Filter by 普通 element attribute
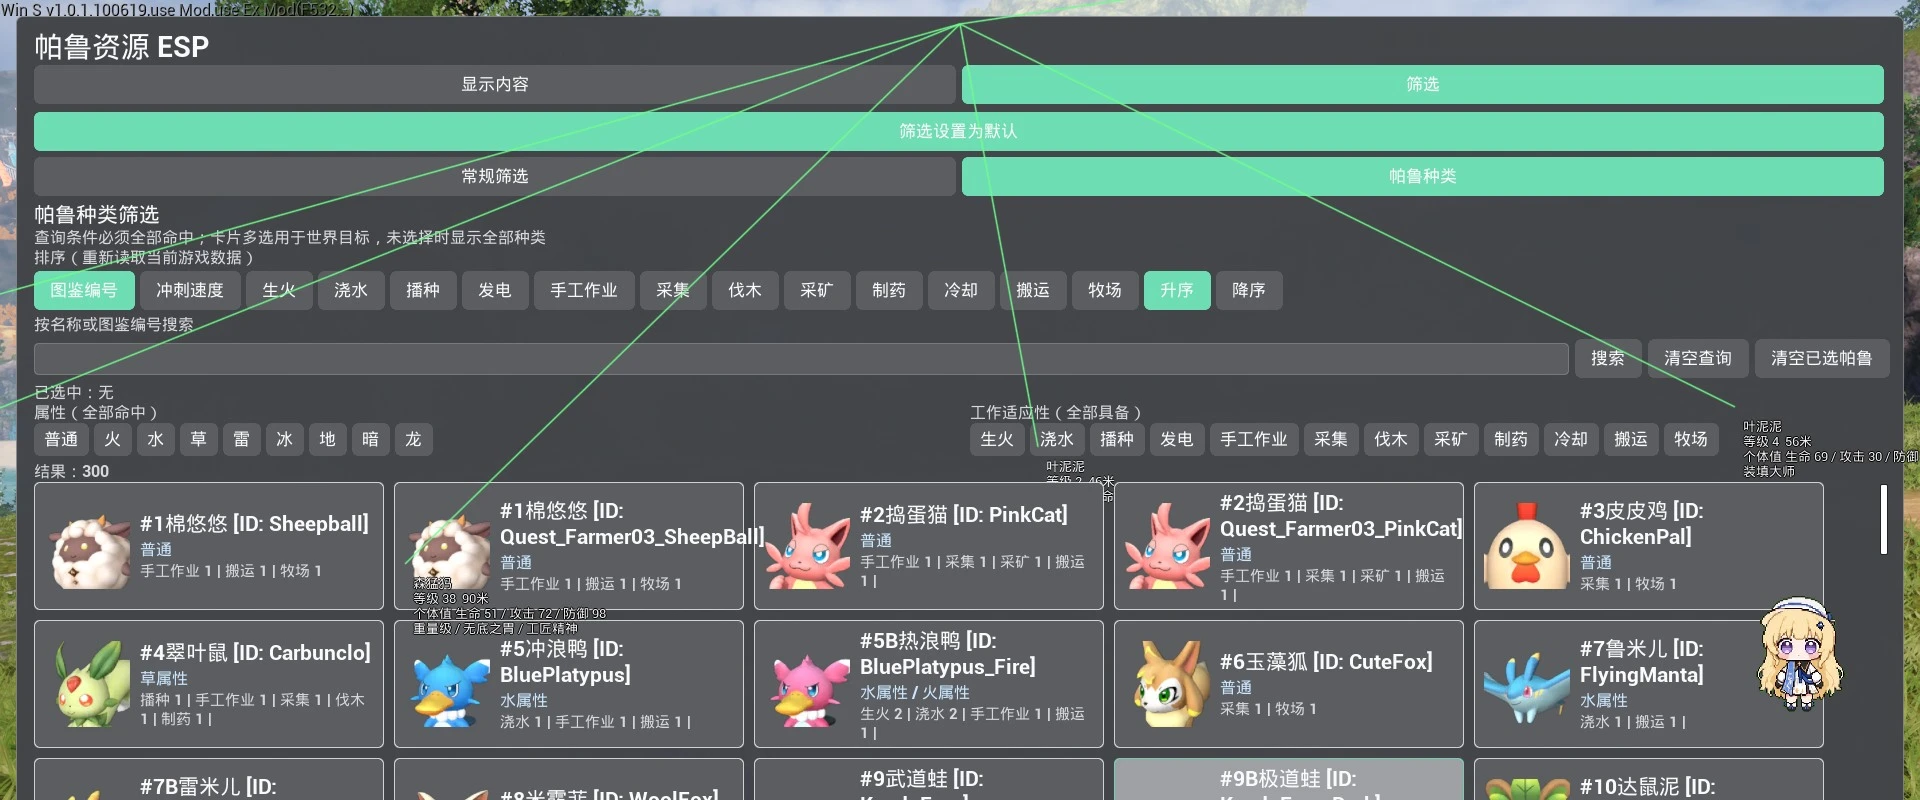Viewport: 1920px width, 800px height. click(x=61, y=440)
